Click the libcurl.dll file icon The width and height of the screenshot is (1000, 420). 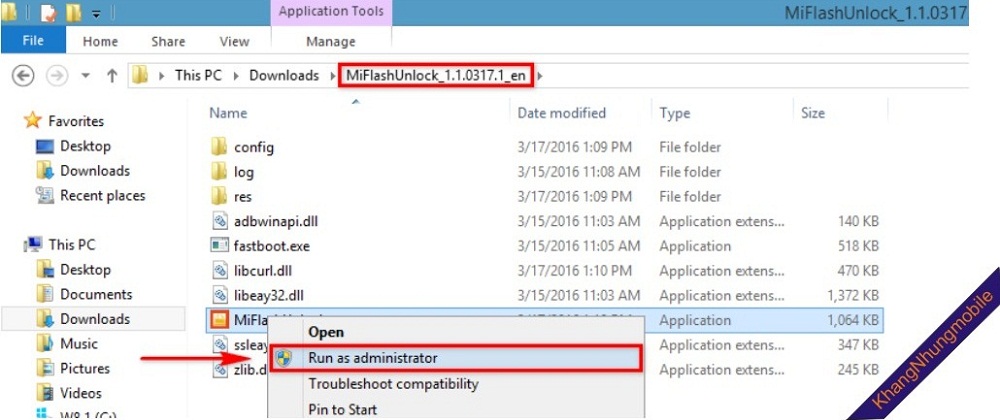click(x=219, y=270)
